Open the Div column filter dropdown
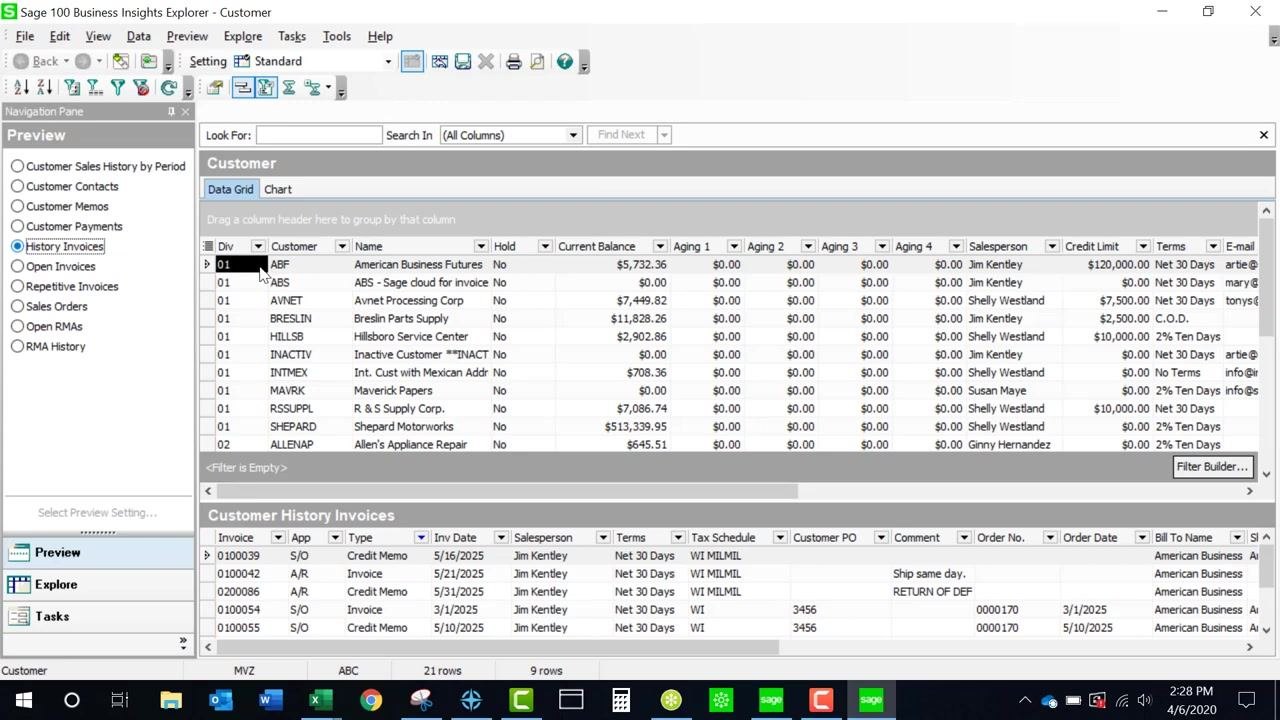The height and width of the screenshot is (720, 1280). tap(257, 246)
